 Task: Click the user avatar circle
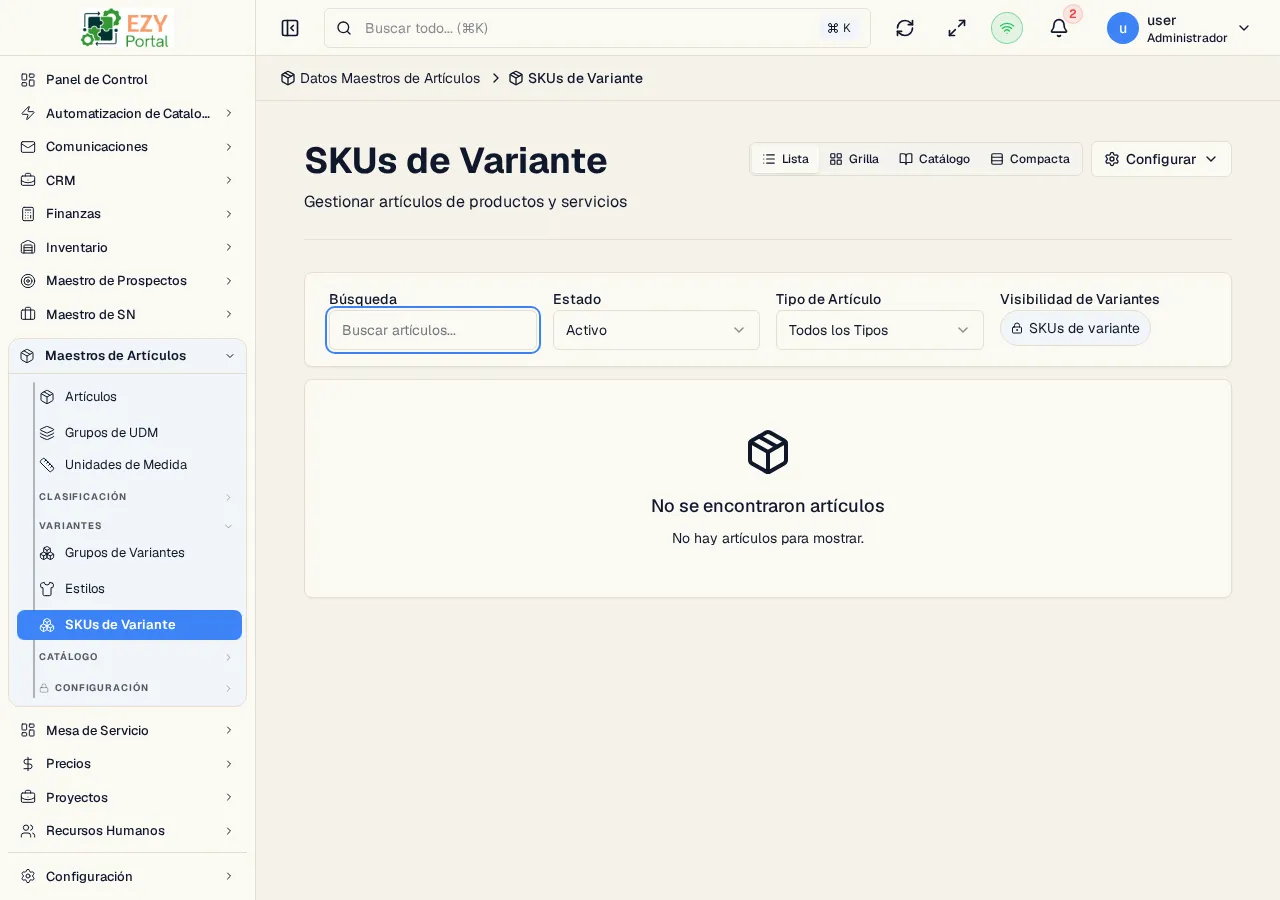[1123, 28]
